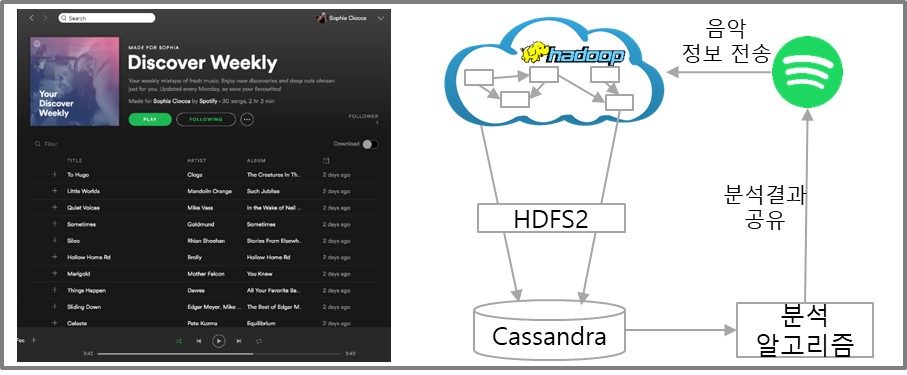Go forward with the right arrow
The width and height of the screenshot is (907, 375).
click(x=45, y=19)
